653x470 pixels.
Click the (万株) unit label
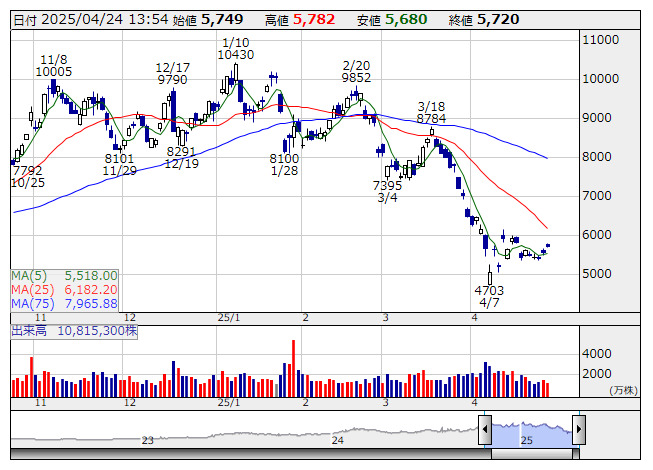click(x=623, y=390)
